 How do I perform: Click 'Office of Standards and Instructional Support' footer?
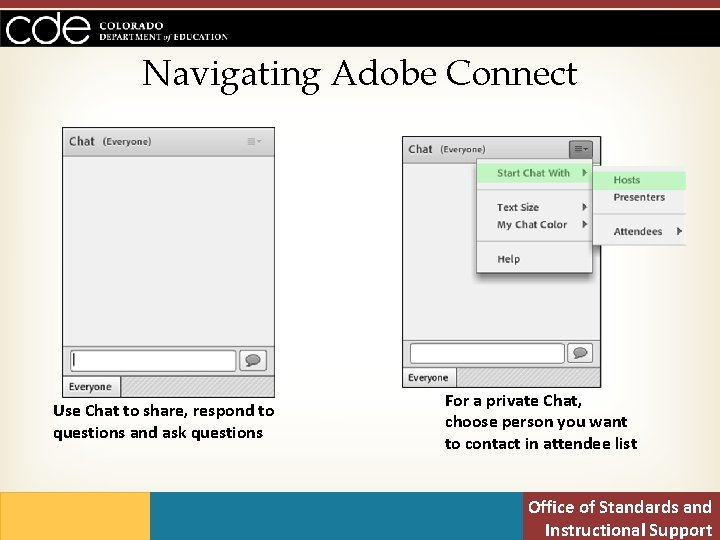click(x=620, y=518)
